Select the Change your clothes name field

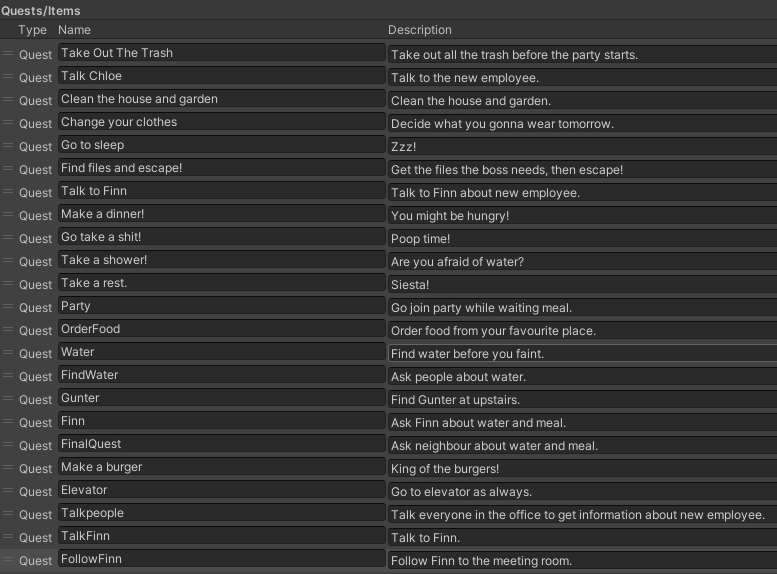(x=221, y=123)
